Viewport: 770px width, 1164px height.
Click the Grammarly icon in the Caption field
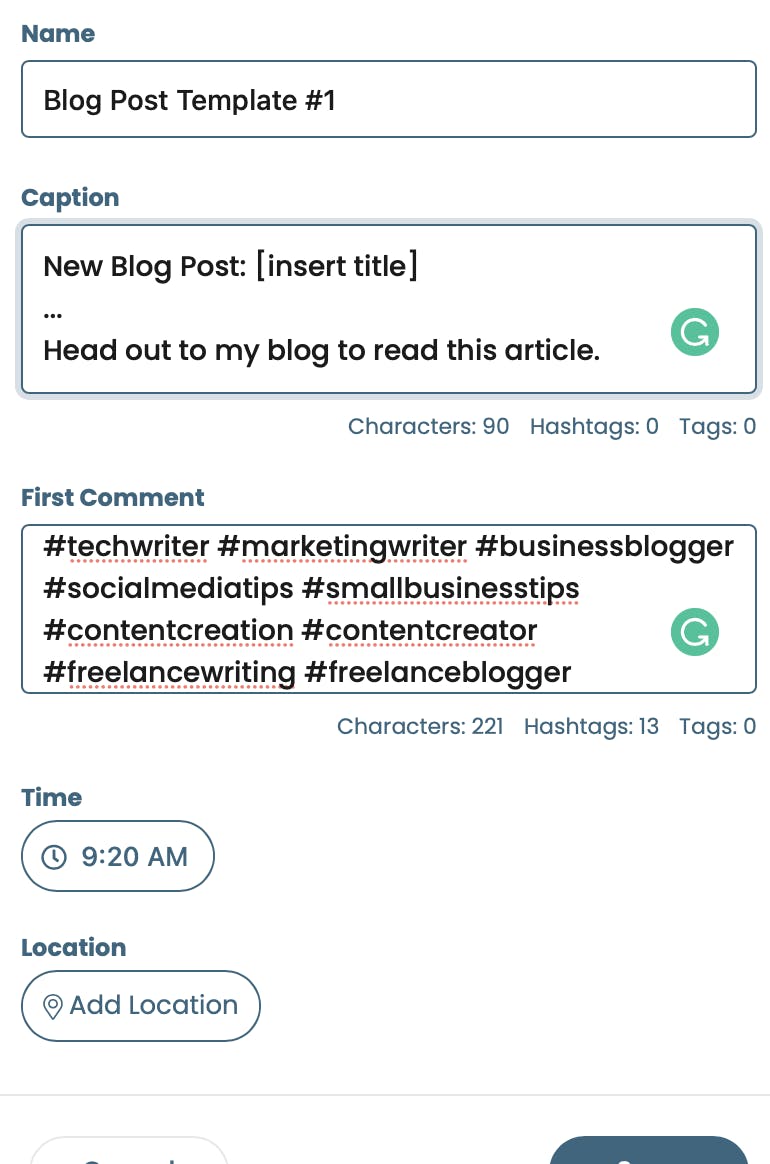[695, 331]
